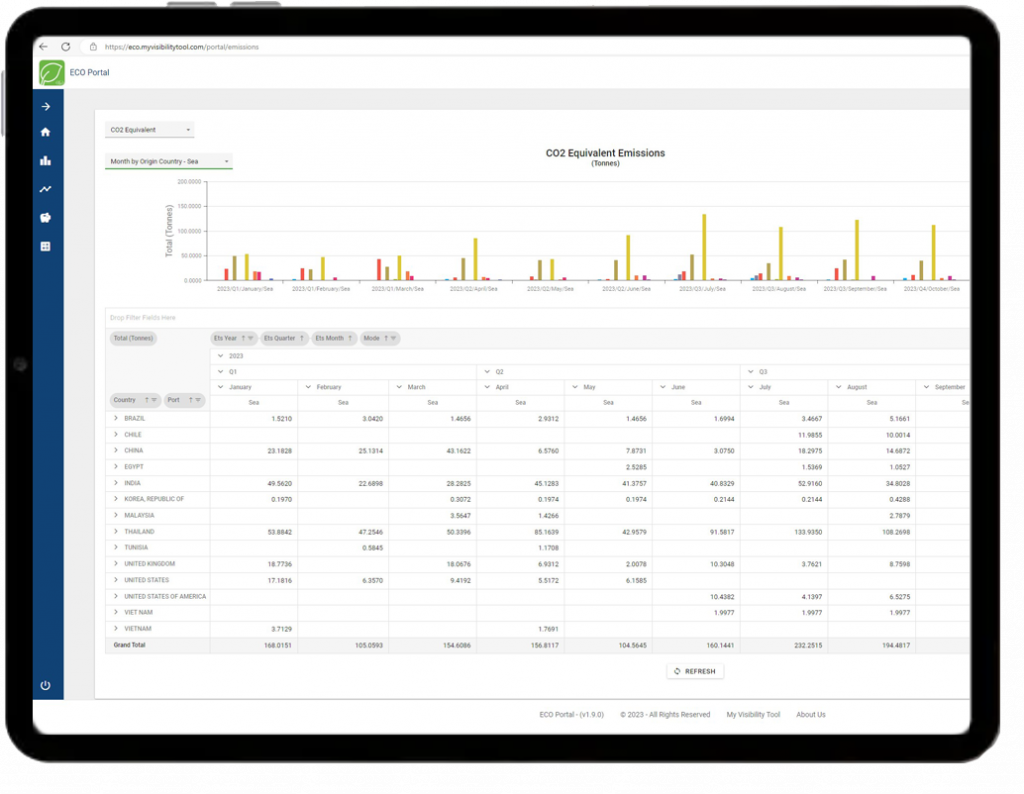Click the REFRESH button

pyautogui.click(x=695, y=671)
